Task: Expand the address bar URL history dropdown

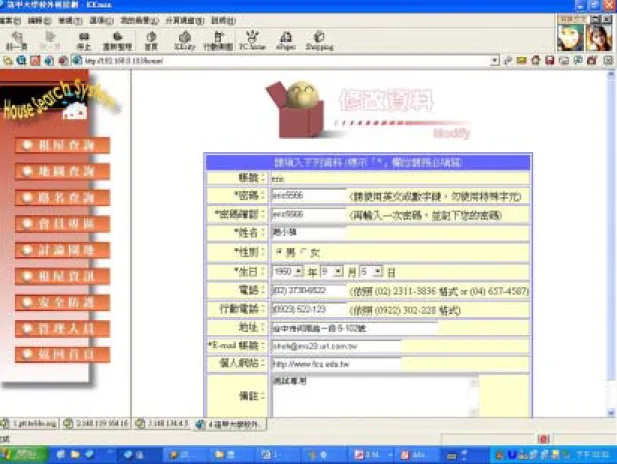Action: click(x=495, y=61)
